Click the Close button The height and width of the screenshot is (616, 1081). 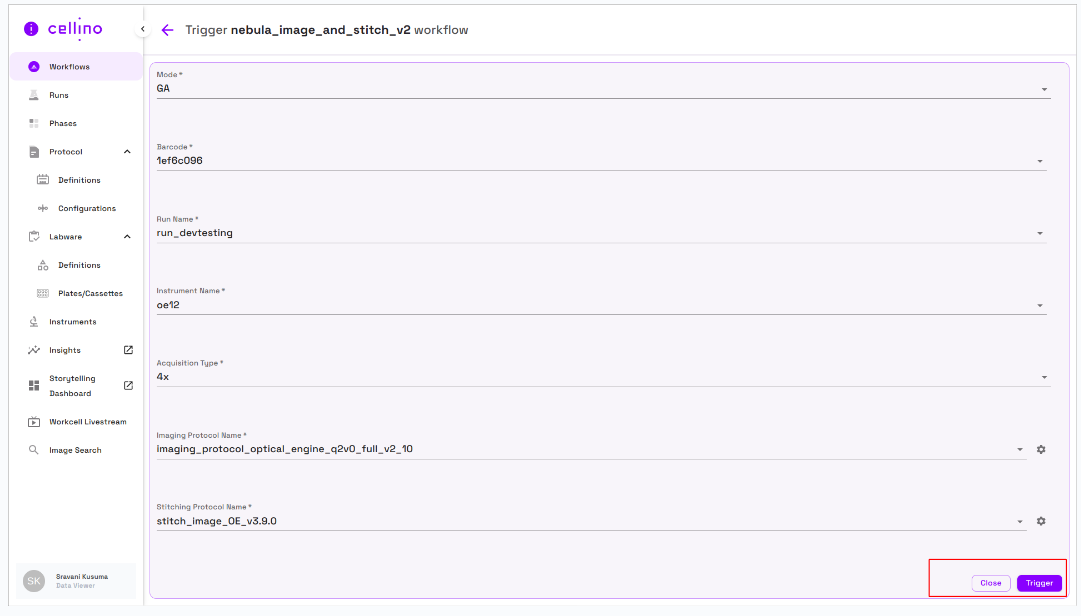990,583
